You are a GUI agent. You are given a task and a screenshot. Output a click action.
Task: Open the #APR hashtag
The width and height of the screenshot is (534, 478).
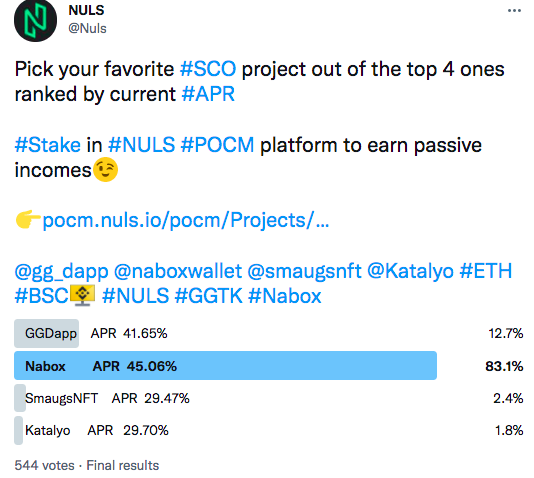tap(208, 94)
